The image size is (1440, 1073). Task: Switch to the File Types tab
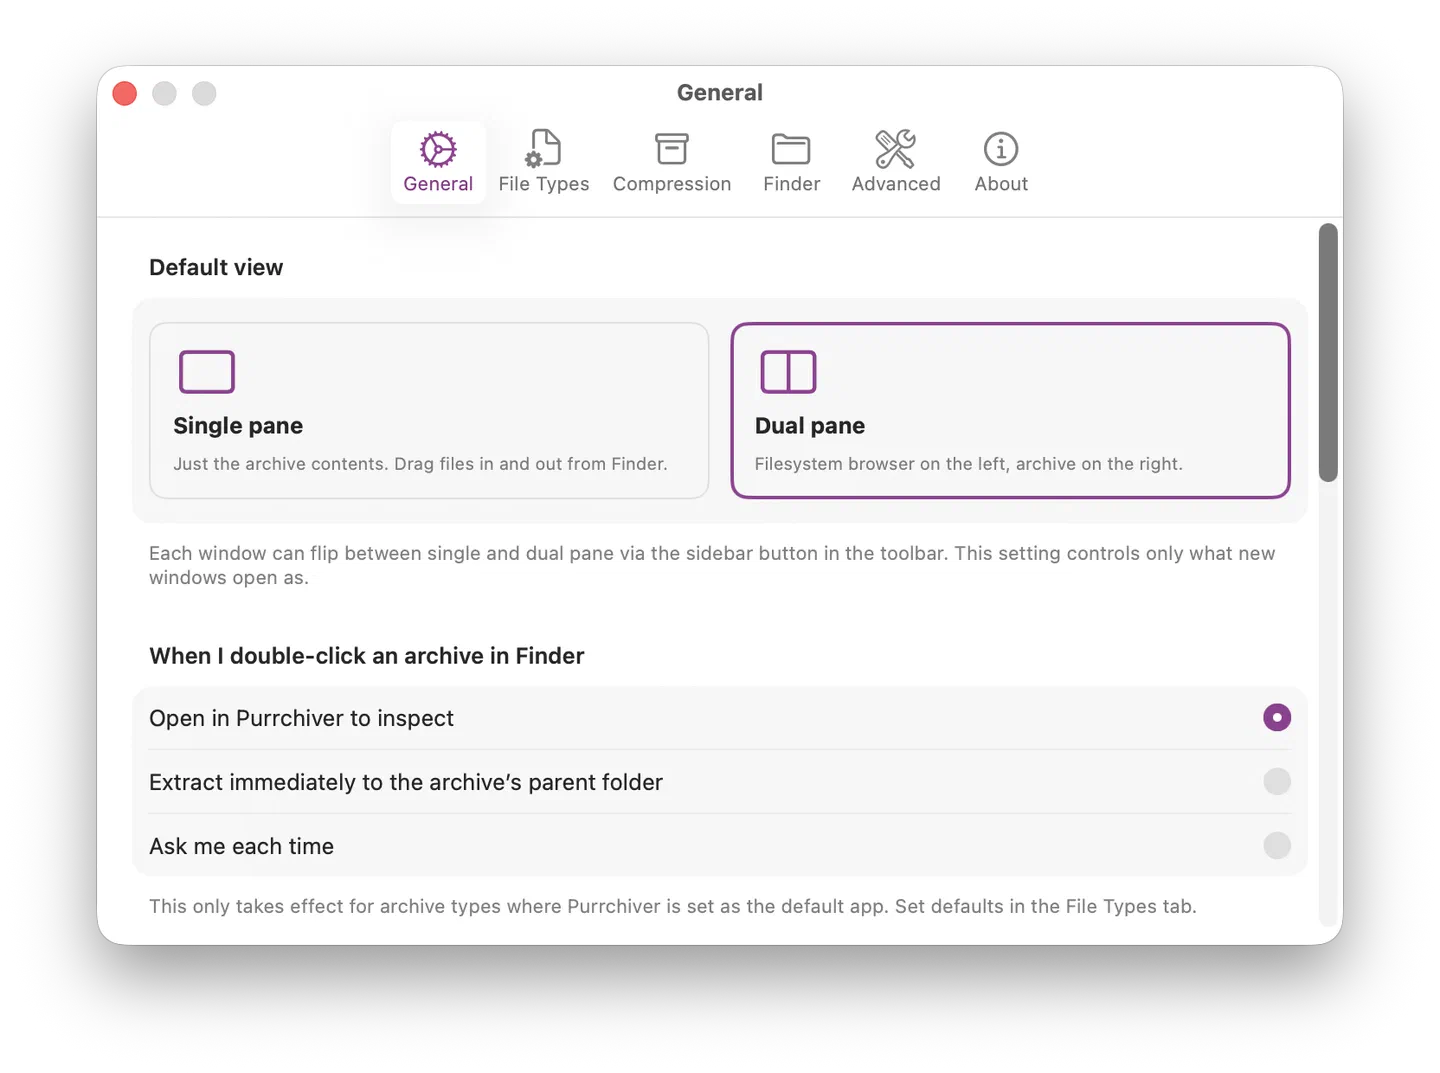click(x=544, y=162)
